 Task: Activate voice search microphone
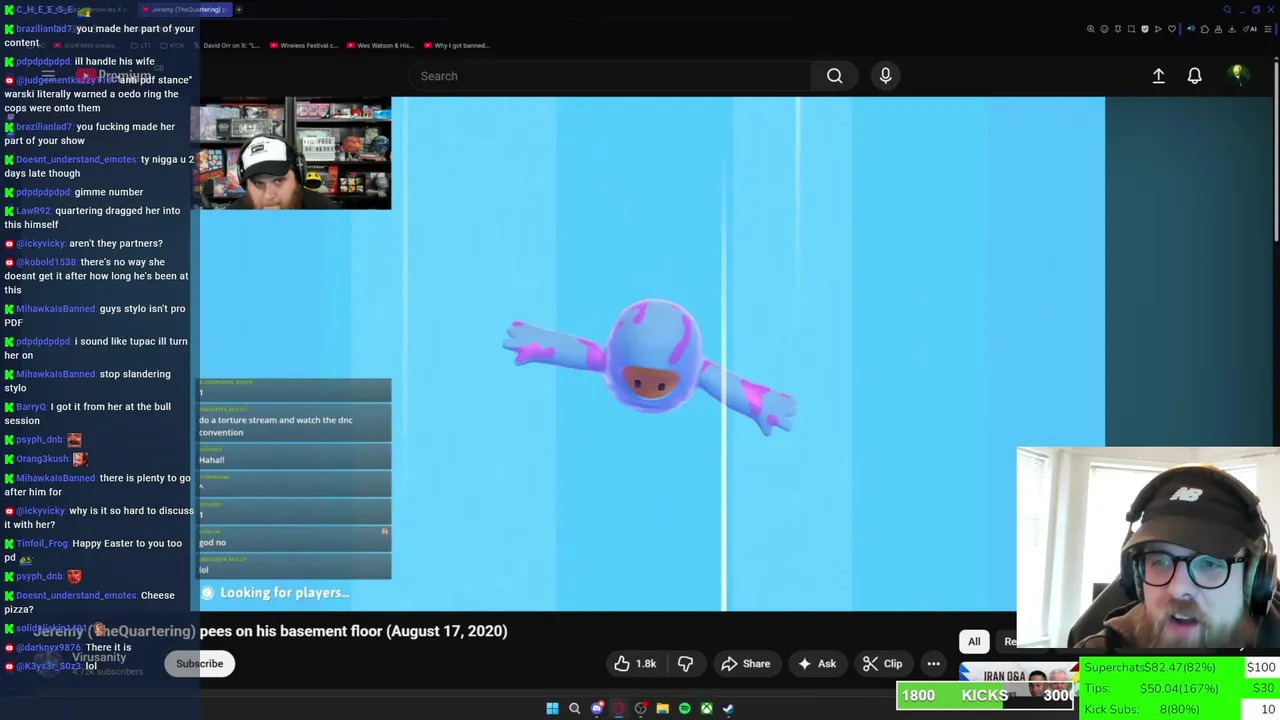click(885, 76)
